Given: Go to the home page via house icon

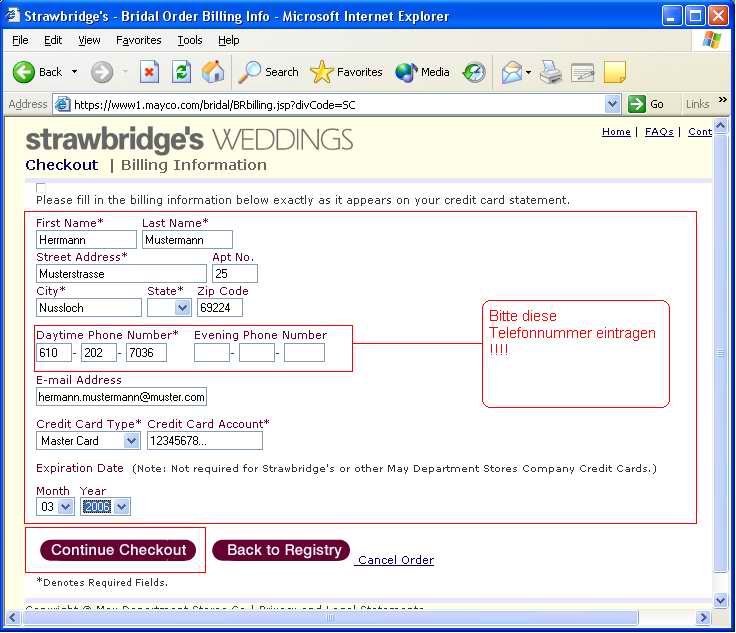Looking at the screenshot, I should tap(213, 72).
